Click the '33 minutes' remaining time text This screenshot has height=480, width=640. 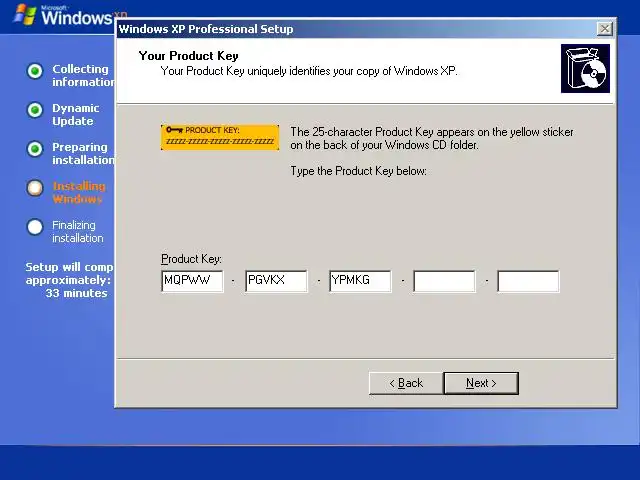click(x=76, y=293)
